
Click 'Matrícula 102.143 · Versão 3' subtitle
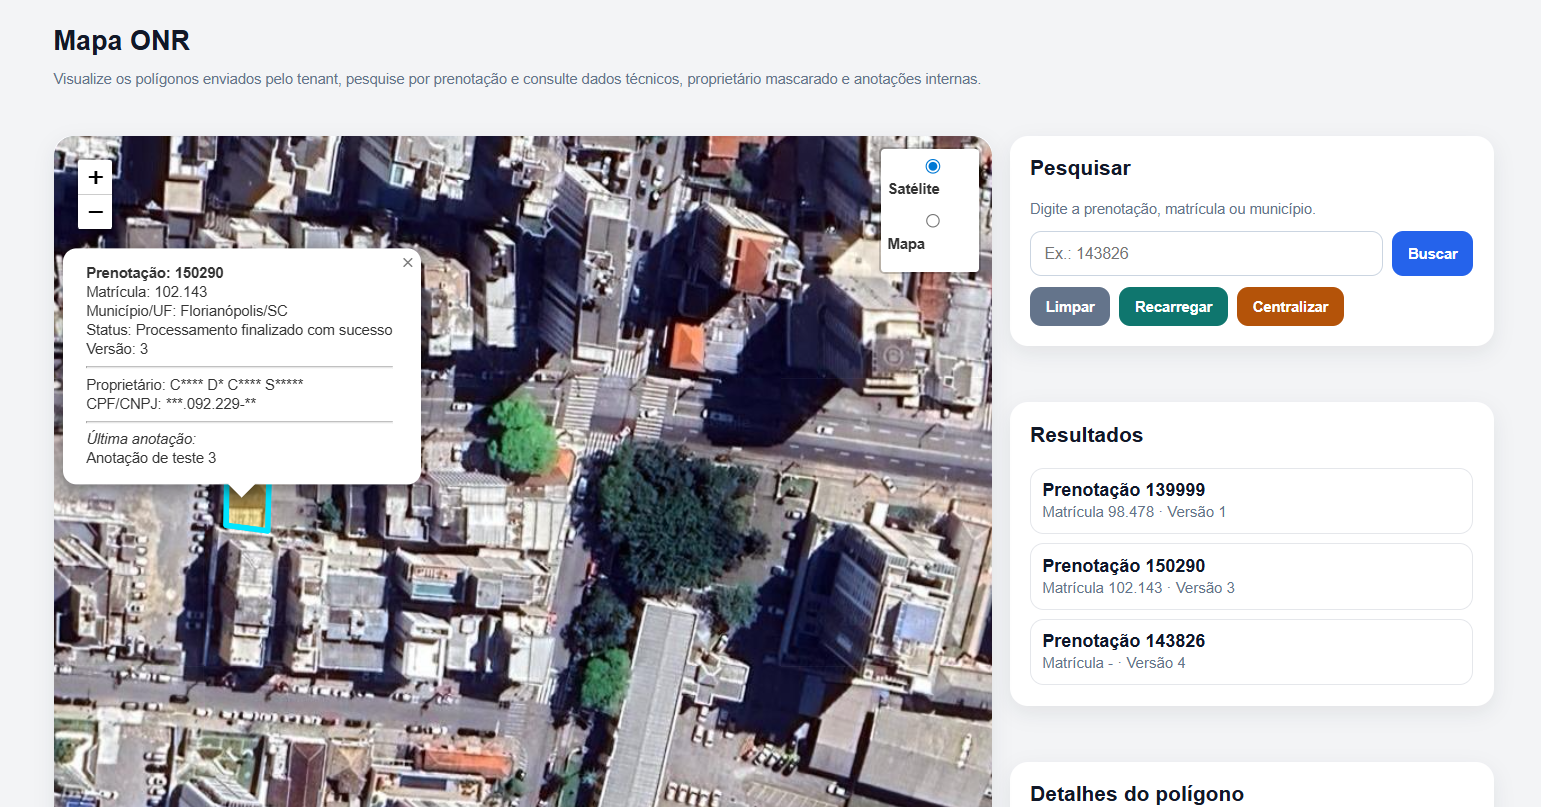1138,588
